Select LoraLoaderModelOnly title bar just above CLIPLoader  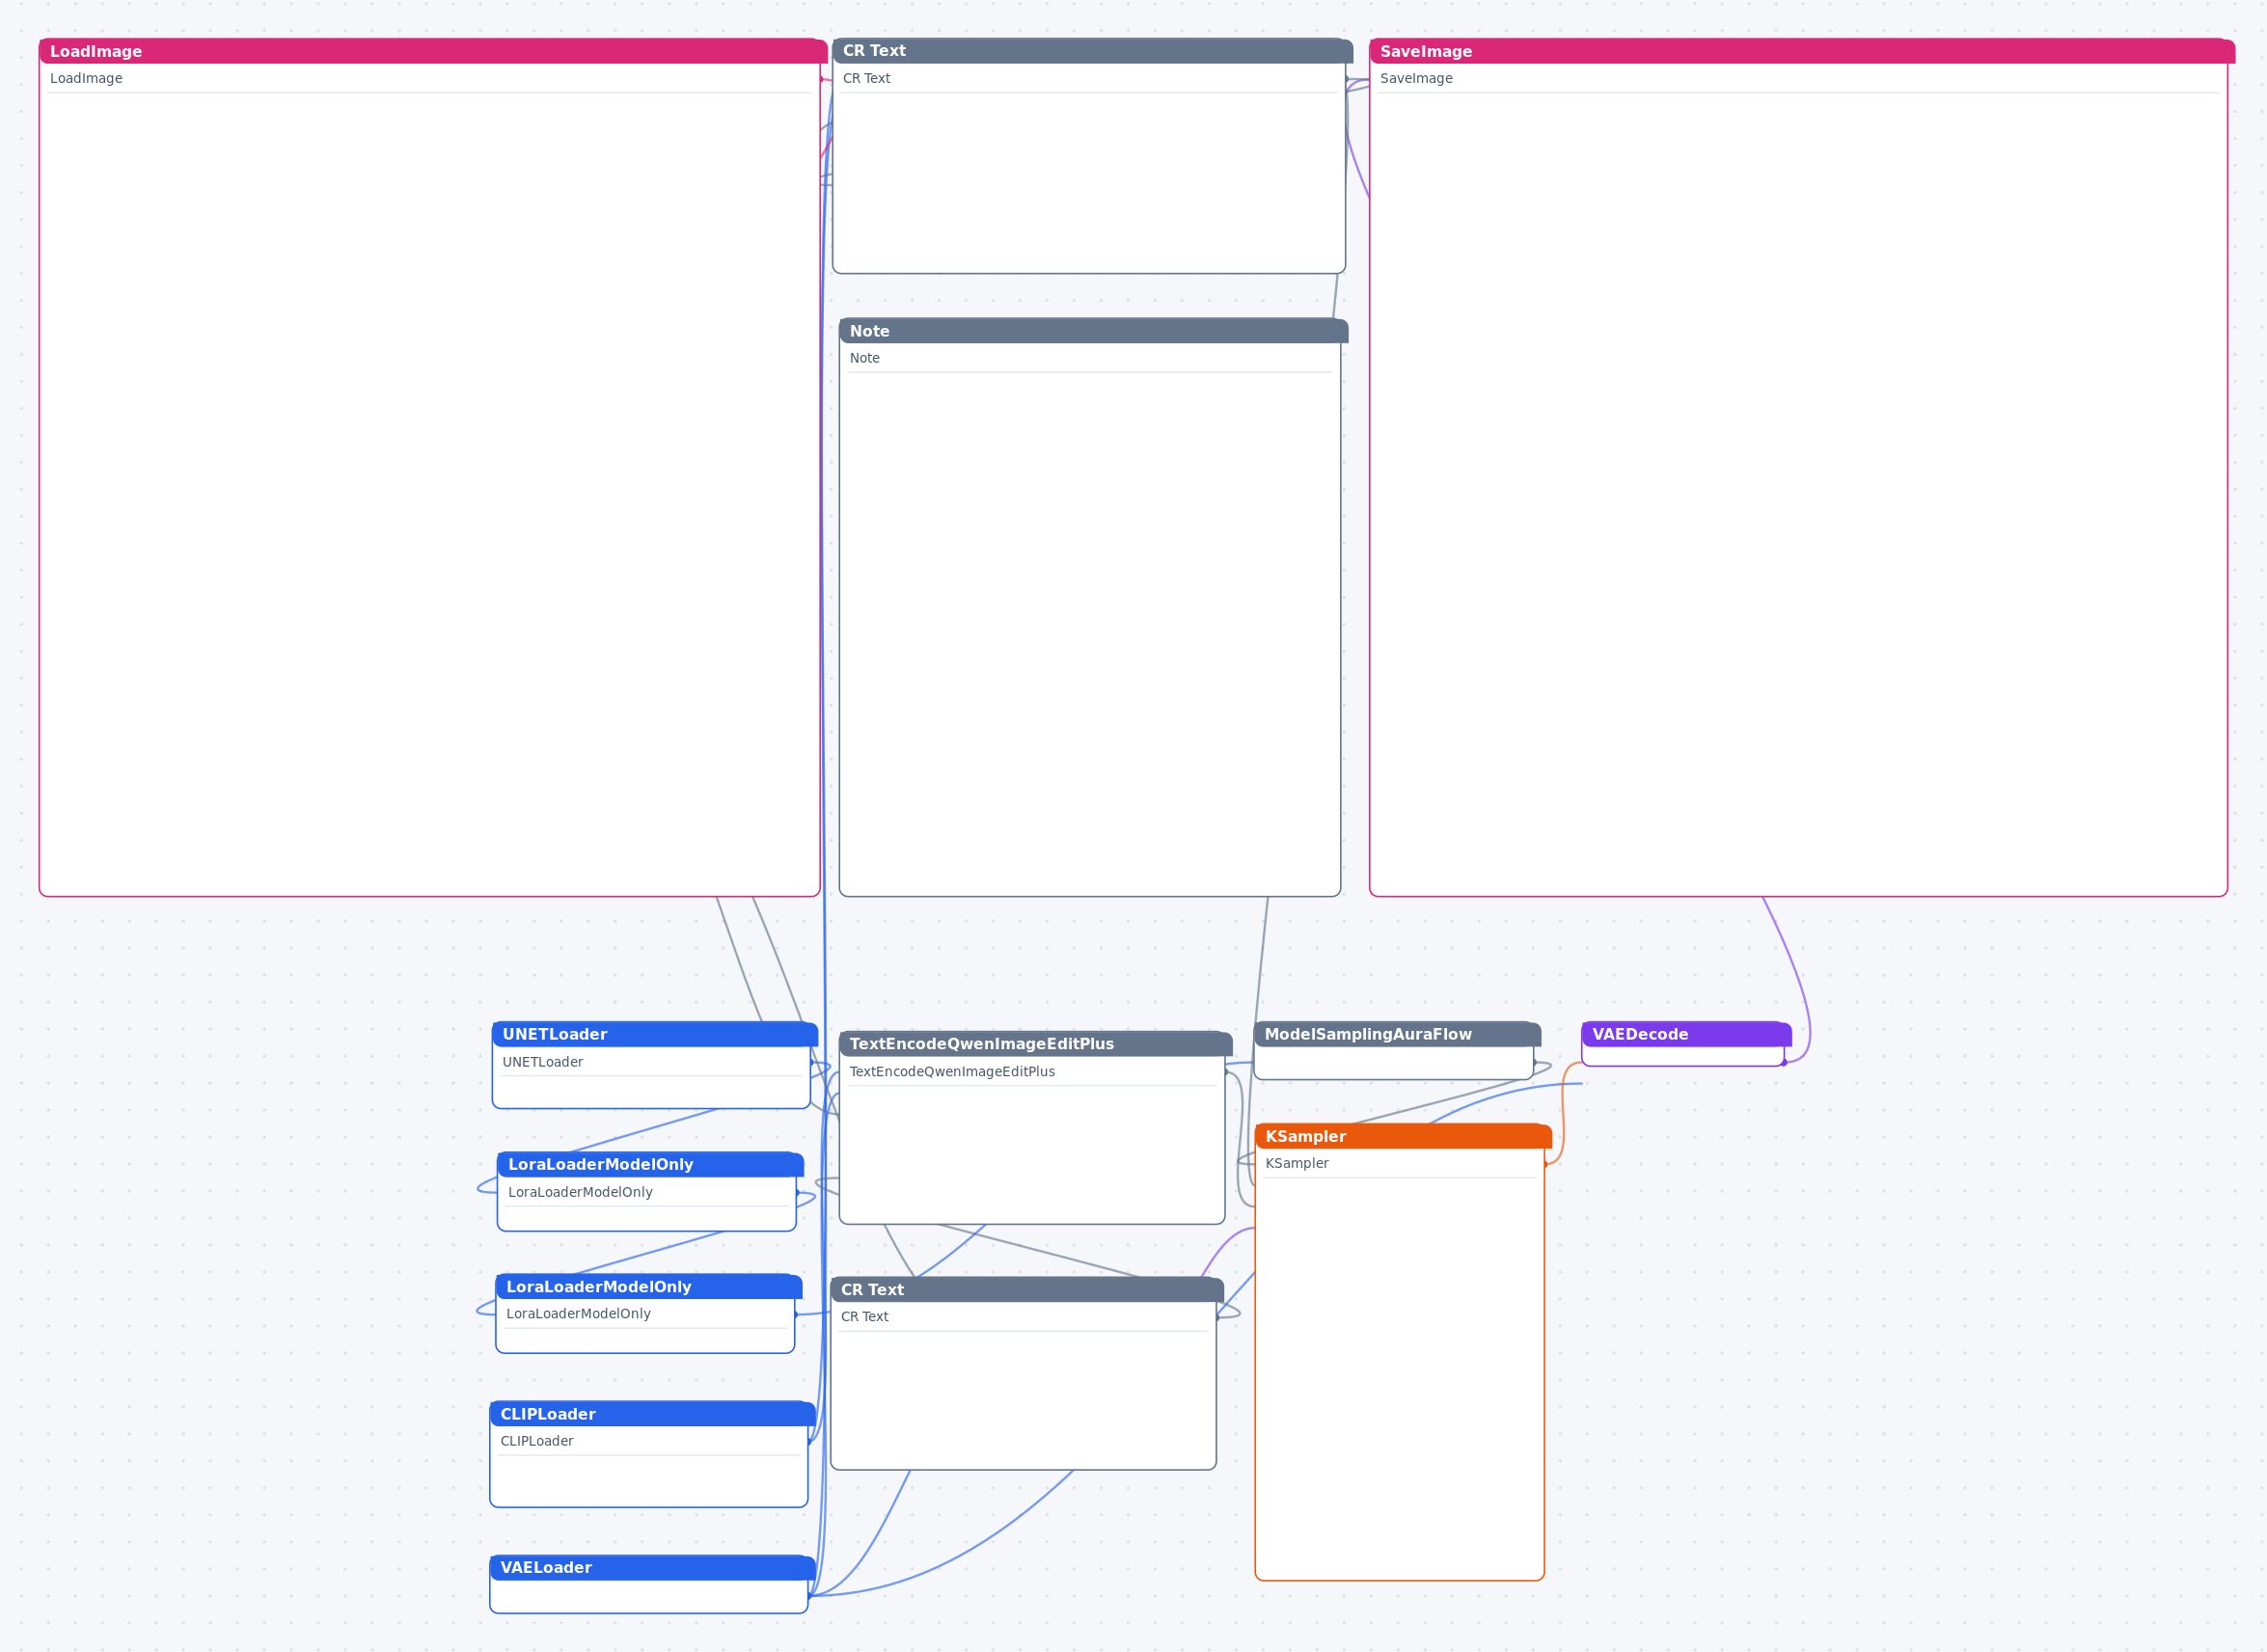coord(648,1287)
